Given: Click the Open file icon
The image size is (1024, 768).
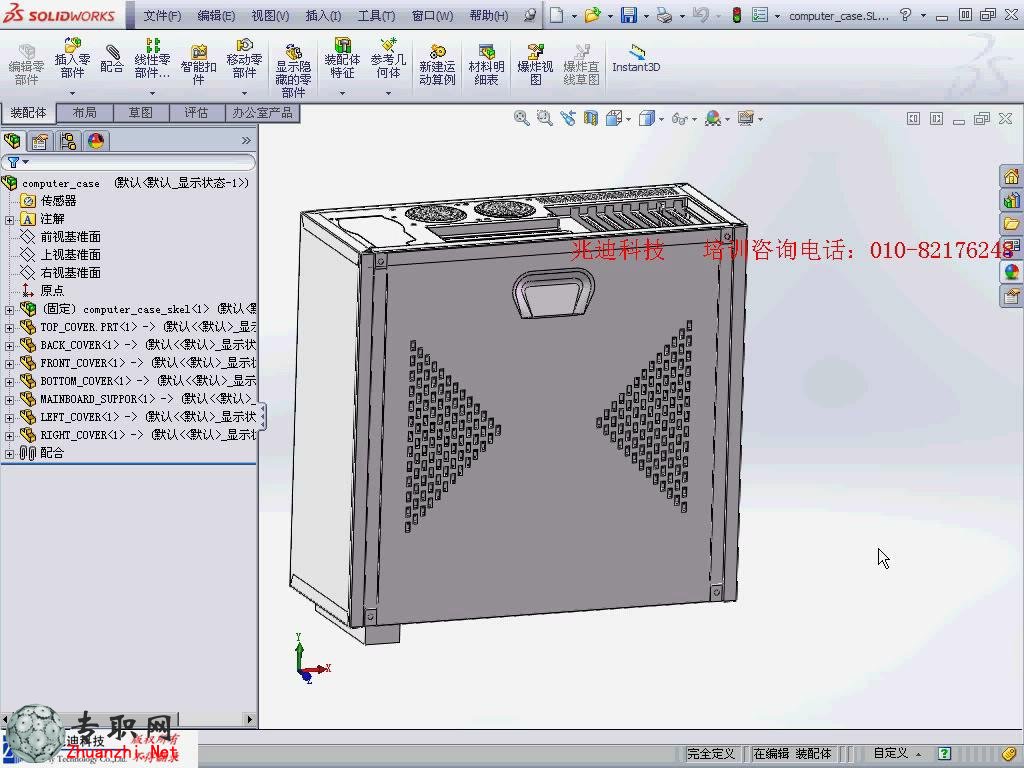Looking at the screenshot, I should click(592, 15).
